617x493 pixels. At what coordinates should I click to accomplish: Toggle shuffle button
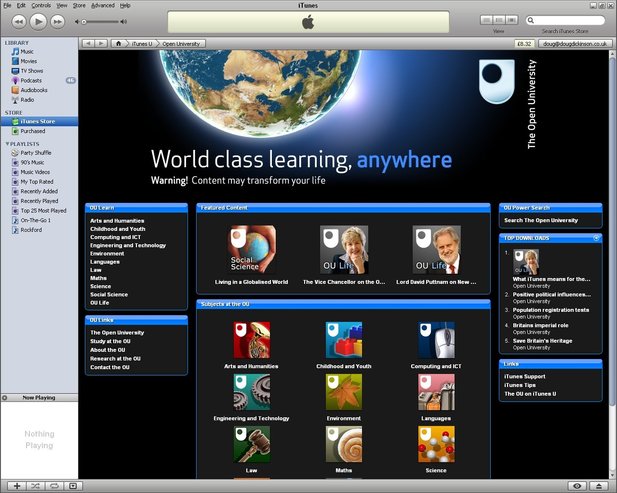[35, 486]
